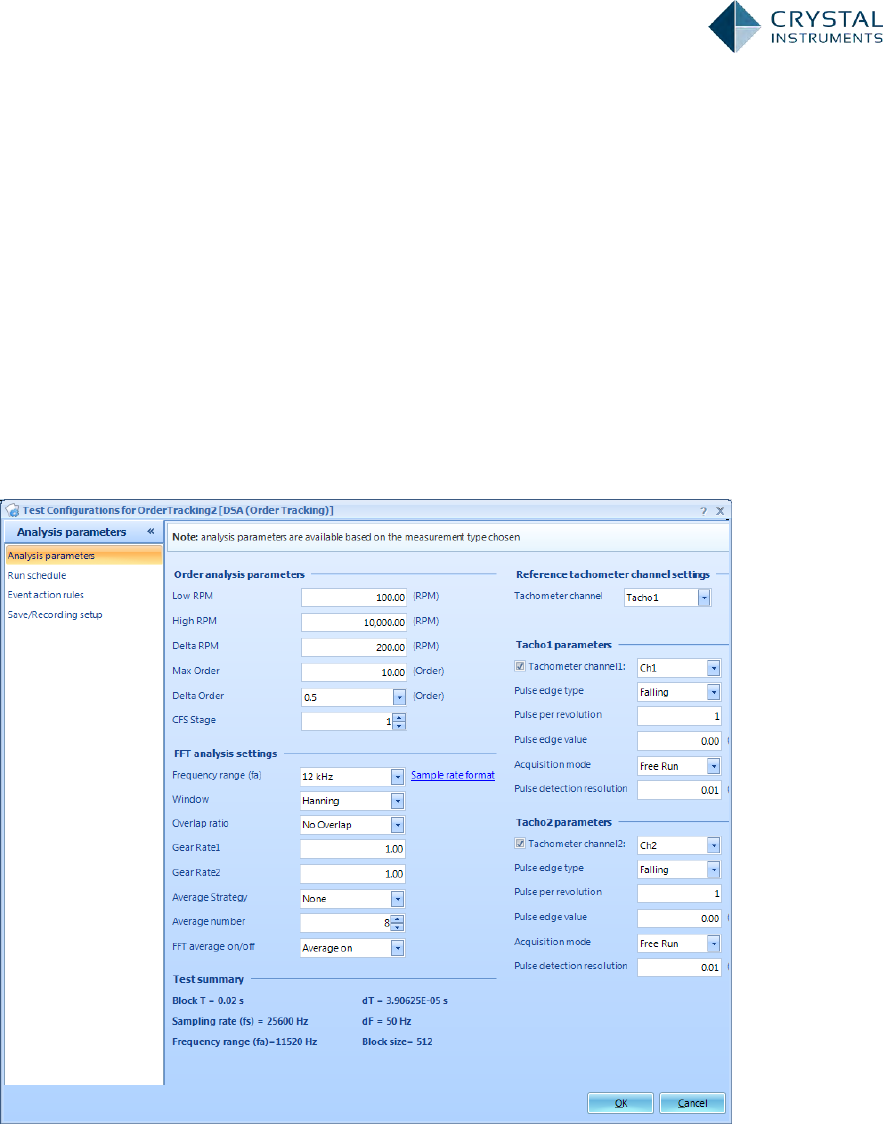Click Tacho1 Pulse detection resolution field
This screenshot has width=883, height=1124.
pos(679,790)
